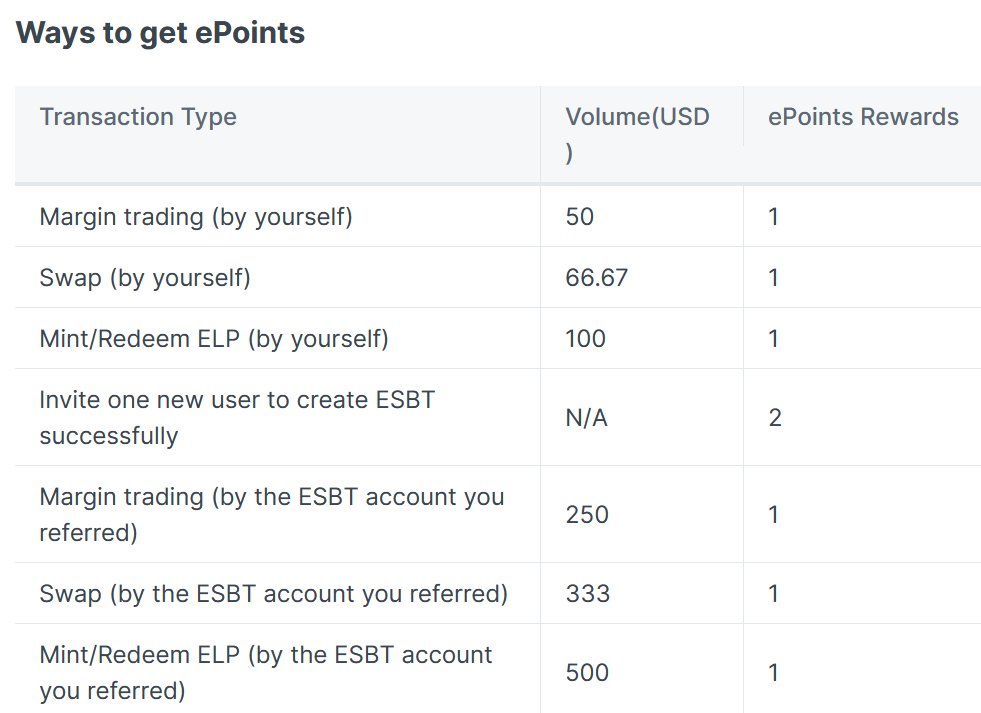Select the 'Margin trading (by yourself)' row
The width and height of the screenshot is (981, 713).
pos(498,216)
